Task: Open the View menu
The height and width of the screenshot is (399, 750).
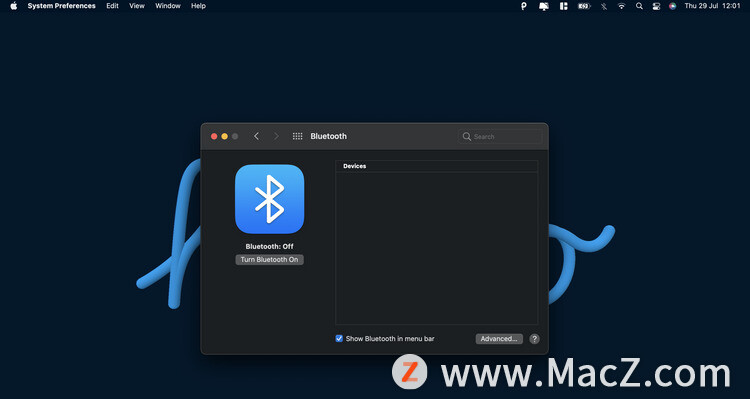Action: pos(137,6)
